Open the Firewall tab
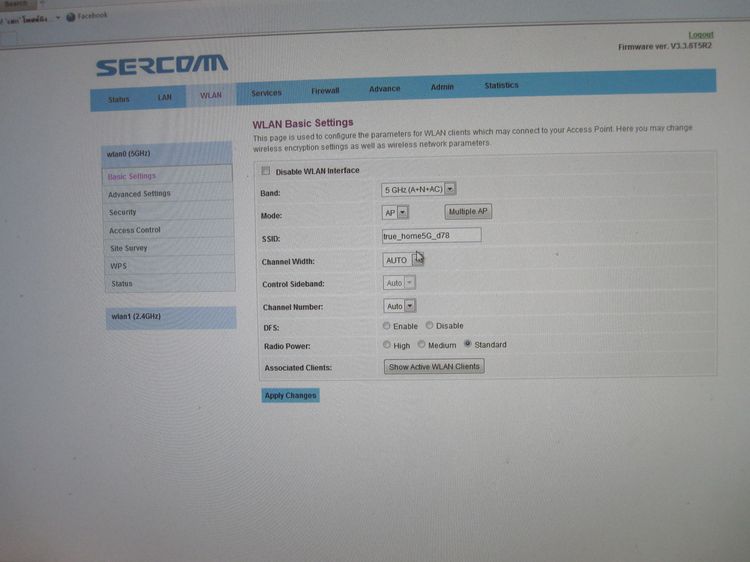Screen dimensions: 750x562 (325, 90)
